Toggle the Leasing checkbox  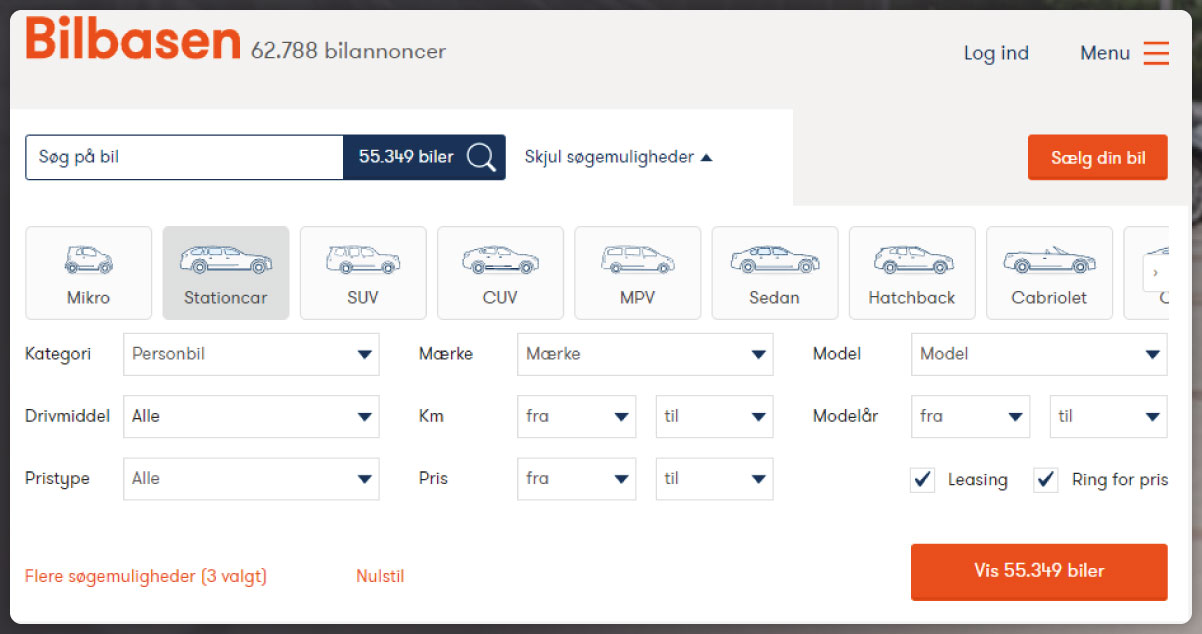tap(922, 480)
